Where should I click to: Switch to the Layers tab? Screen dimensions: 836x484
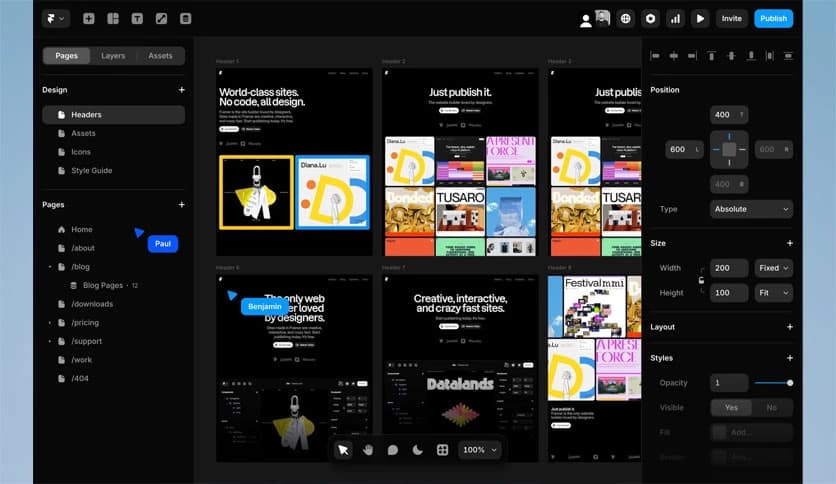(113, 55)
